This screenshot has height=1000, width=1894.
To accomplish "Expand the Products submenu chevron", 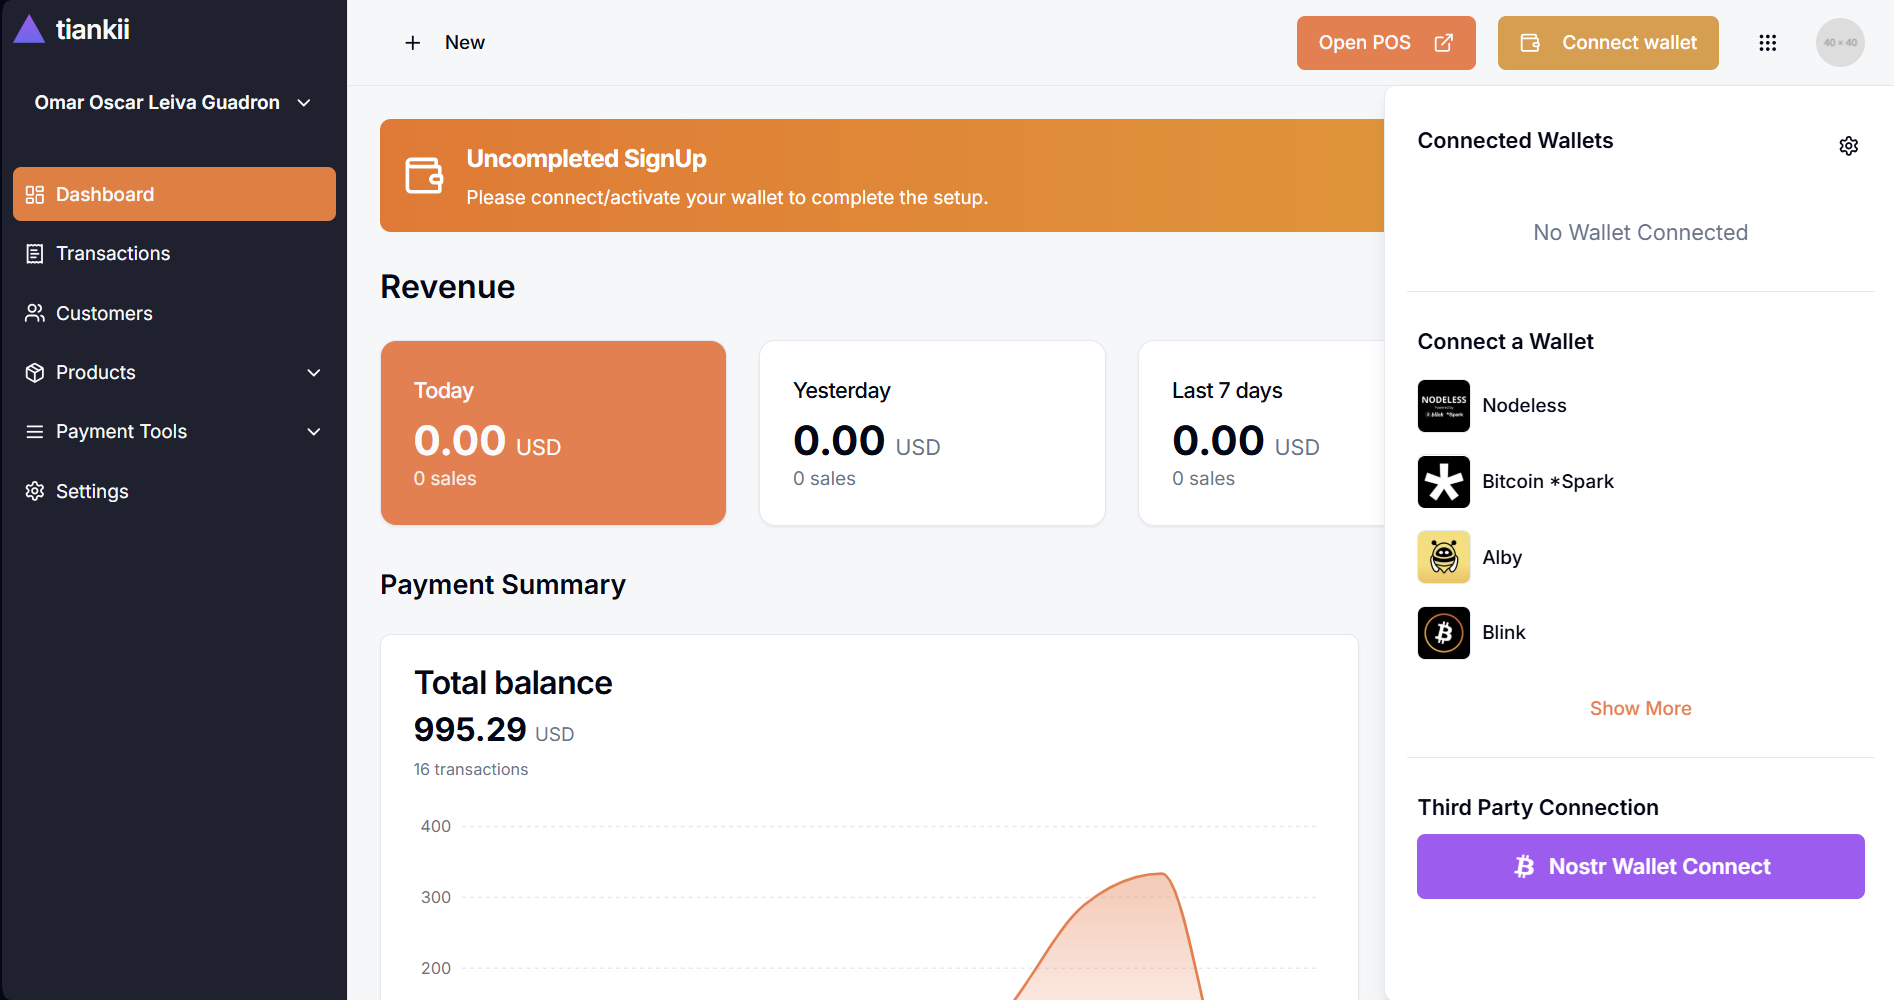I will click(x=314, y=373).
